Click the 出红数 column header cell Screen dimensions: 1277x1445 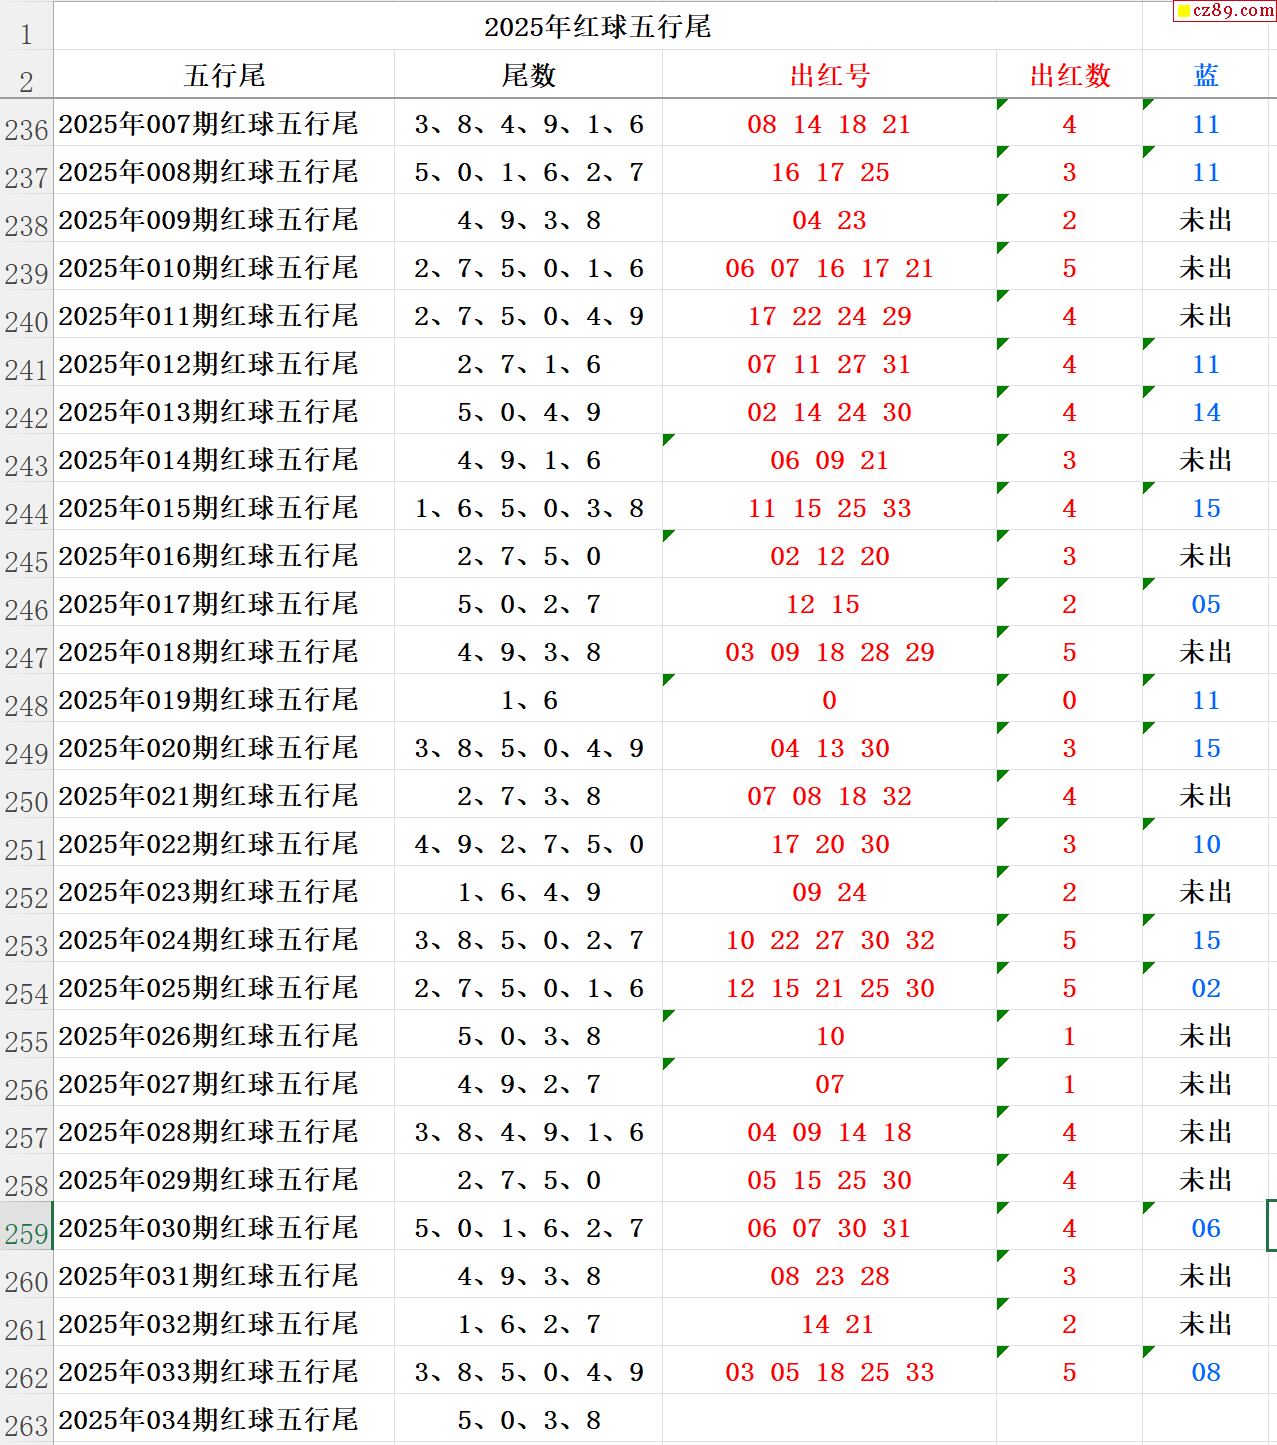pyautogui.click(x=1069, y=75)
